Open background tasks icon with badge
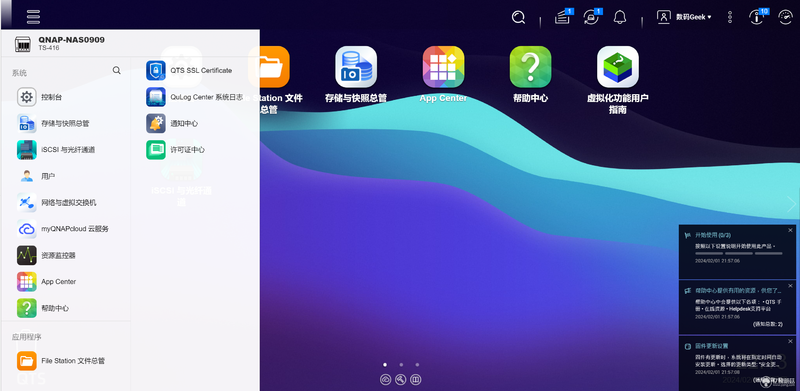The width and height of the screenshot is (800, 391). click(x=562, y=17)
